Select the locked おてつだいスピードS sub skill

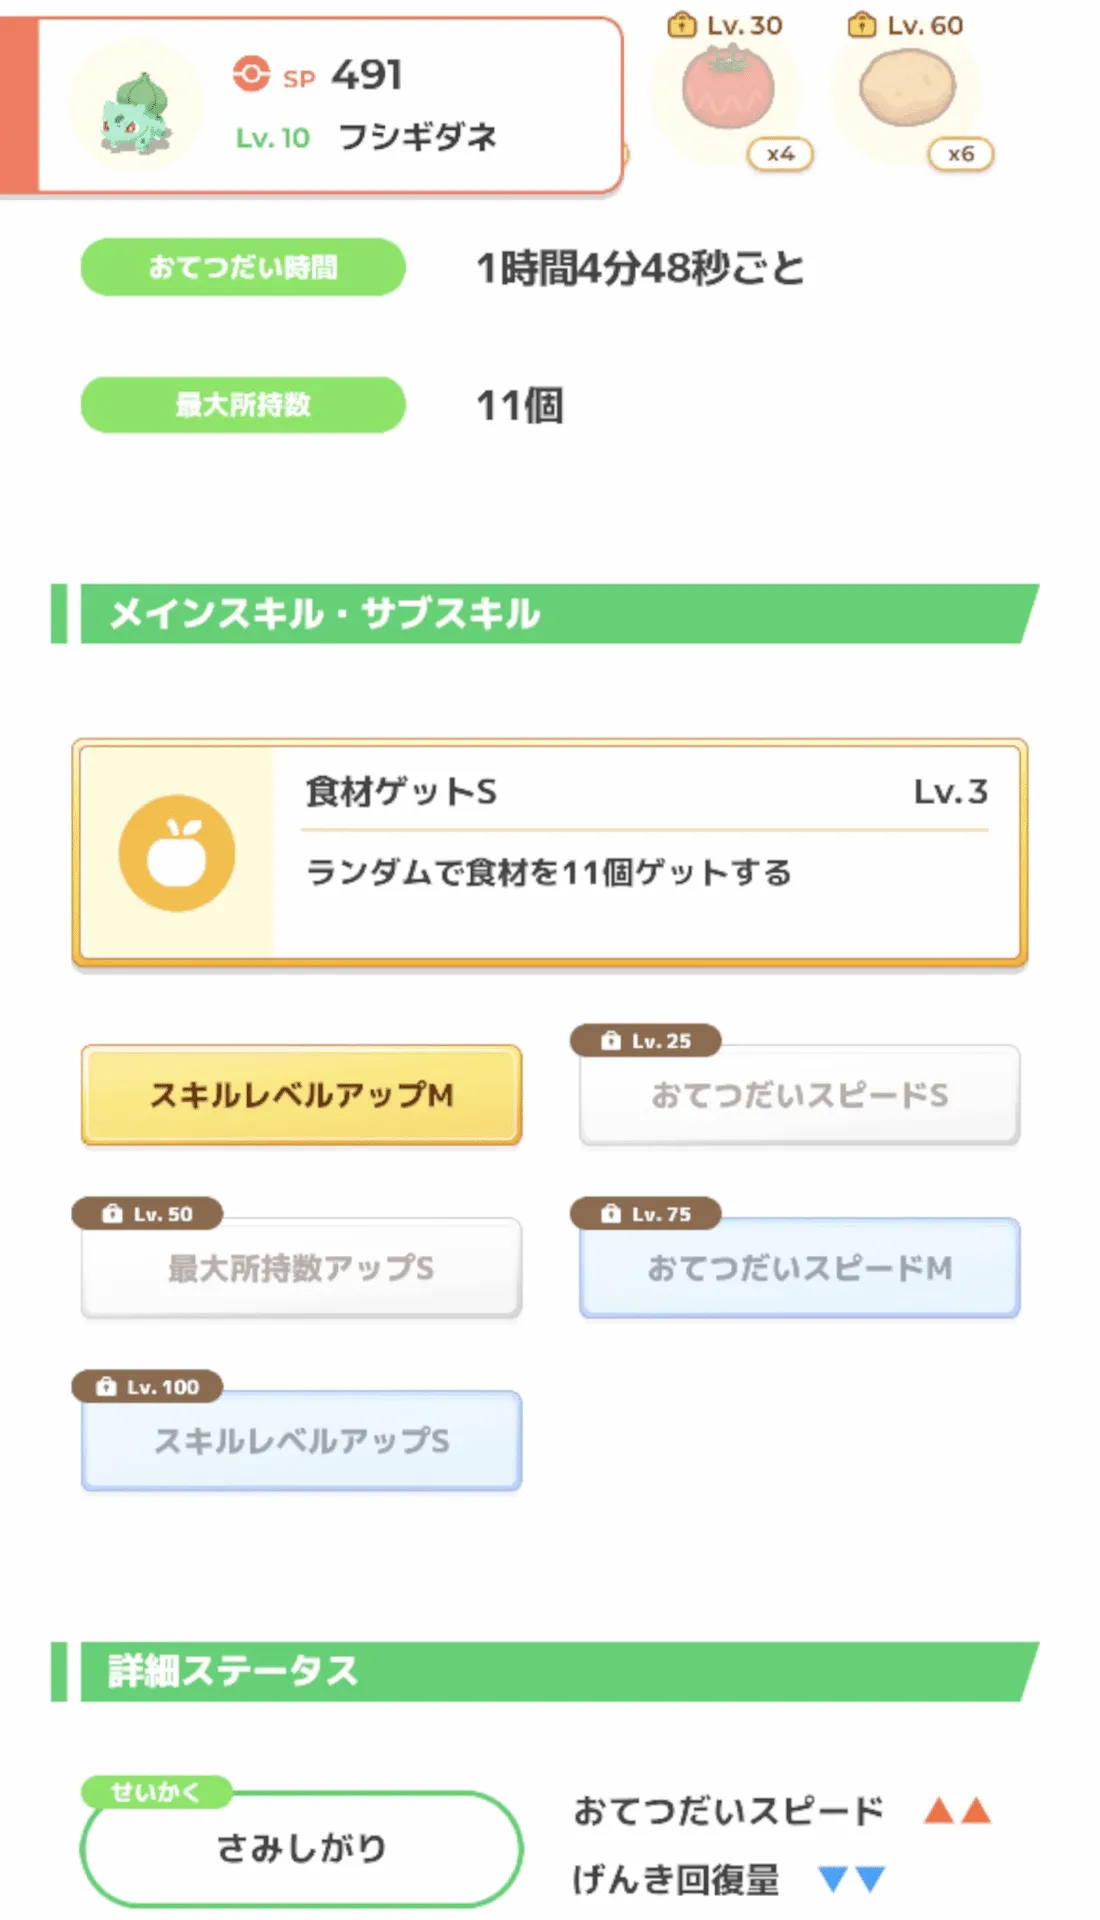pos(799,1095)
